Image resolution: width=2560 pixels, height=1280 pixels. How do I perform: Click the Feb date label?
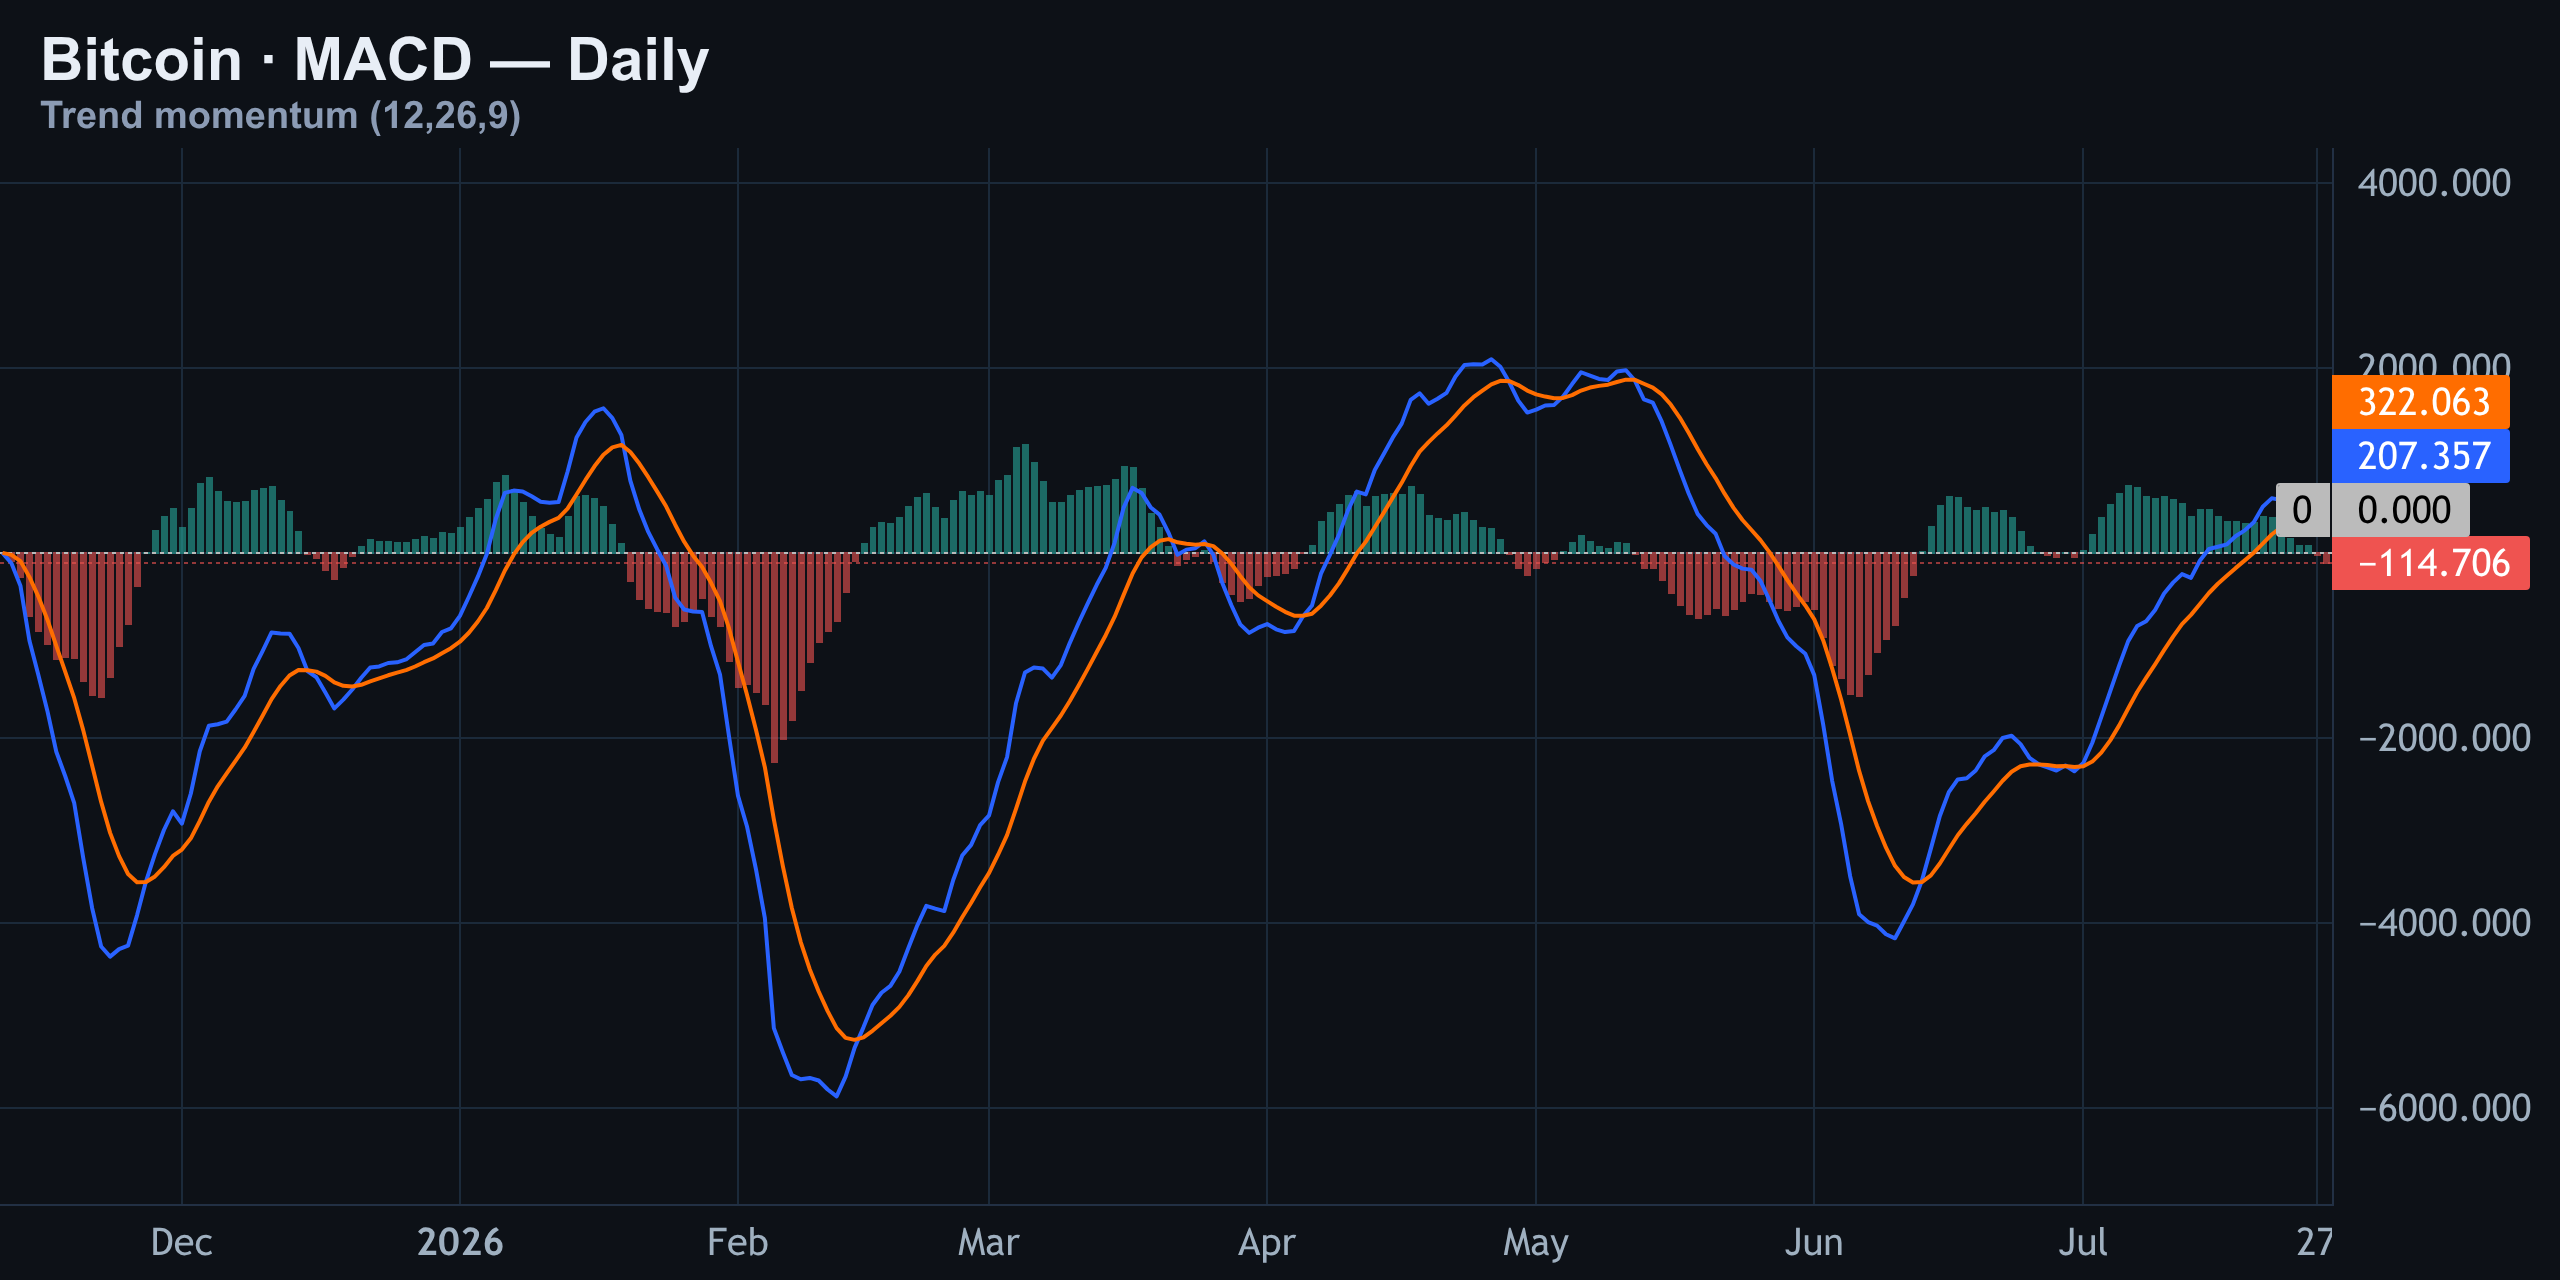(737, 1242)
